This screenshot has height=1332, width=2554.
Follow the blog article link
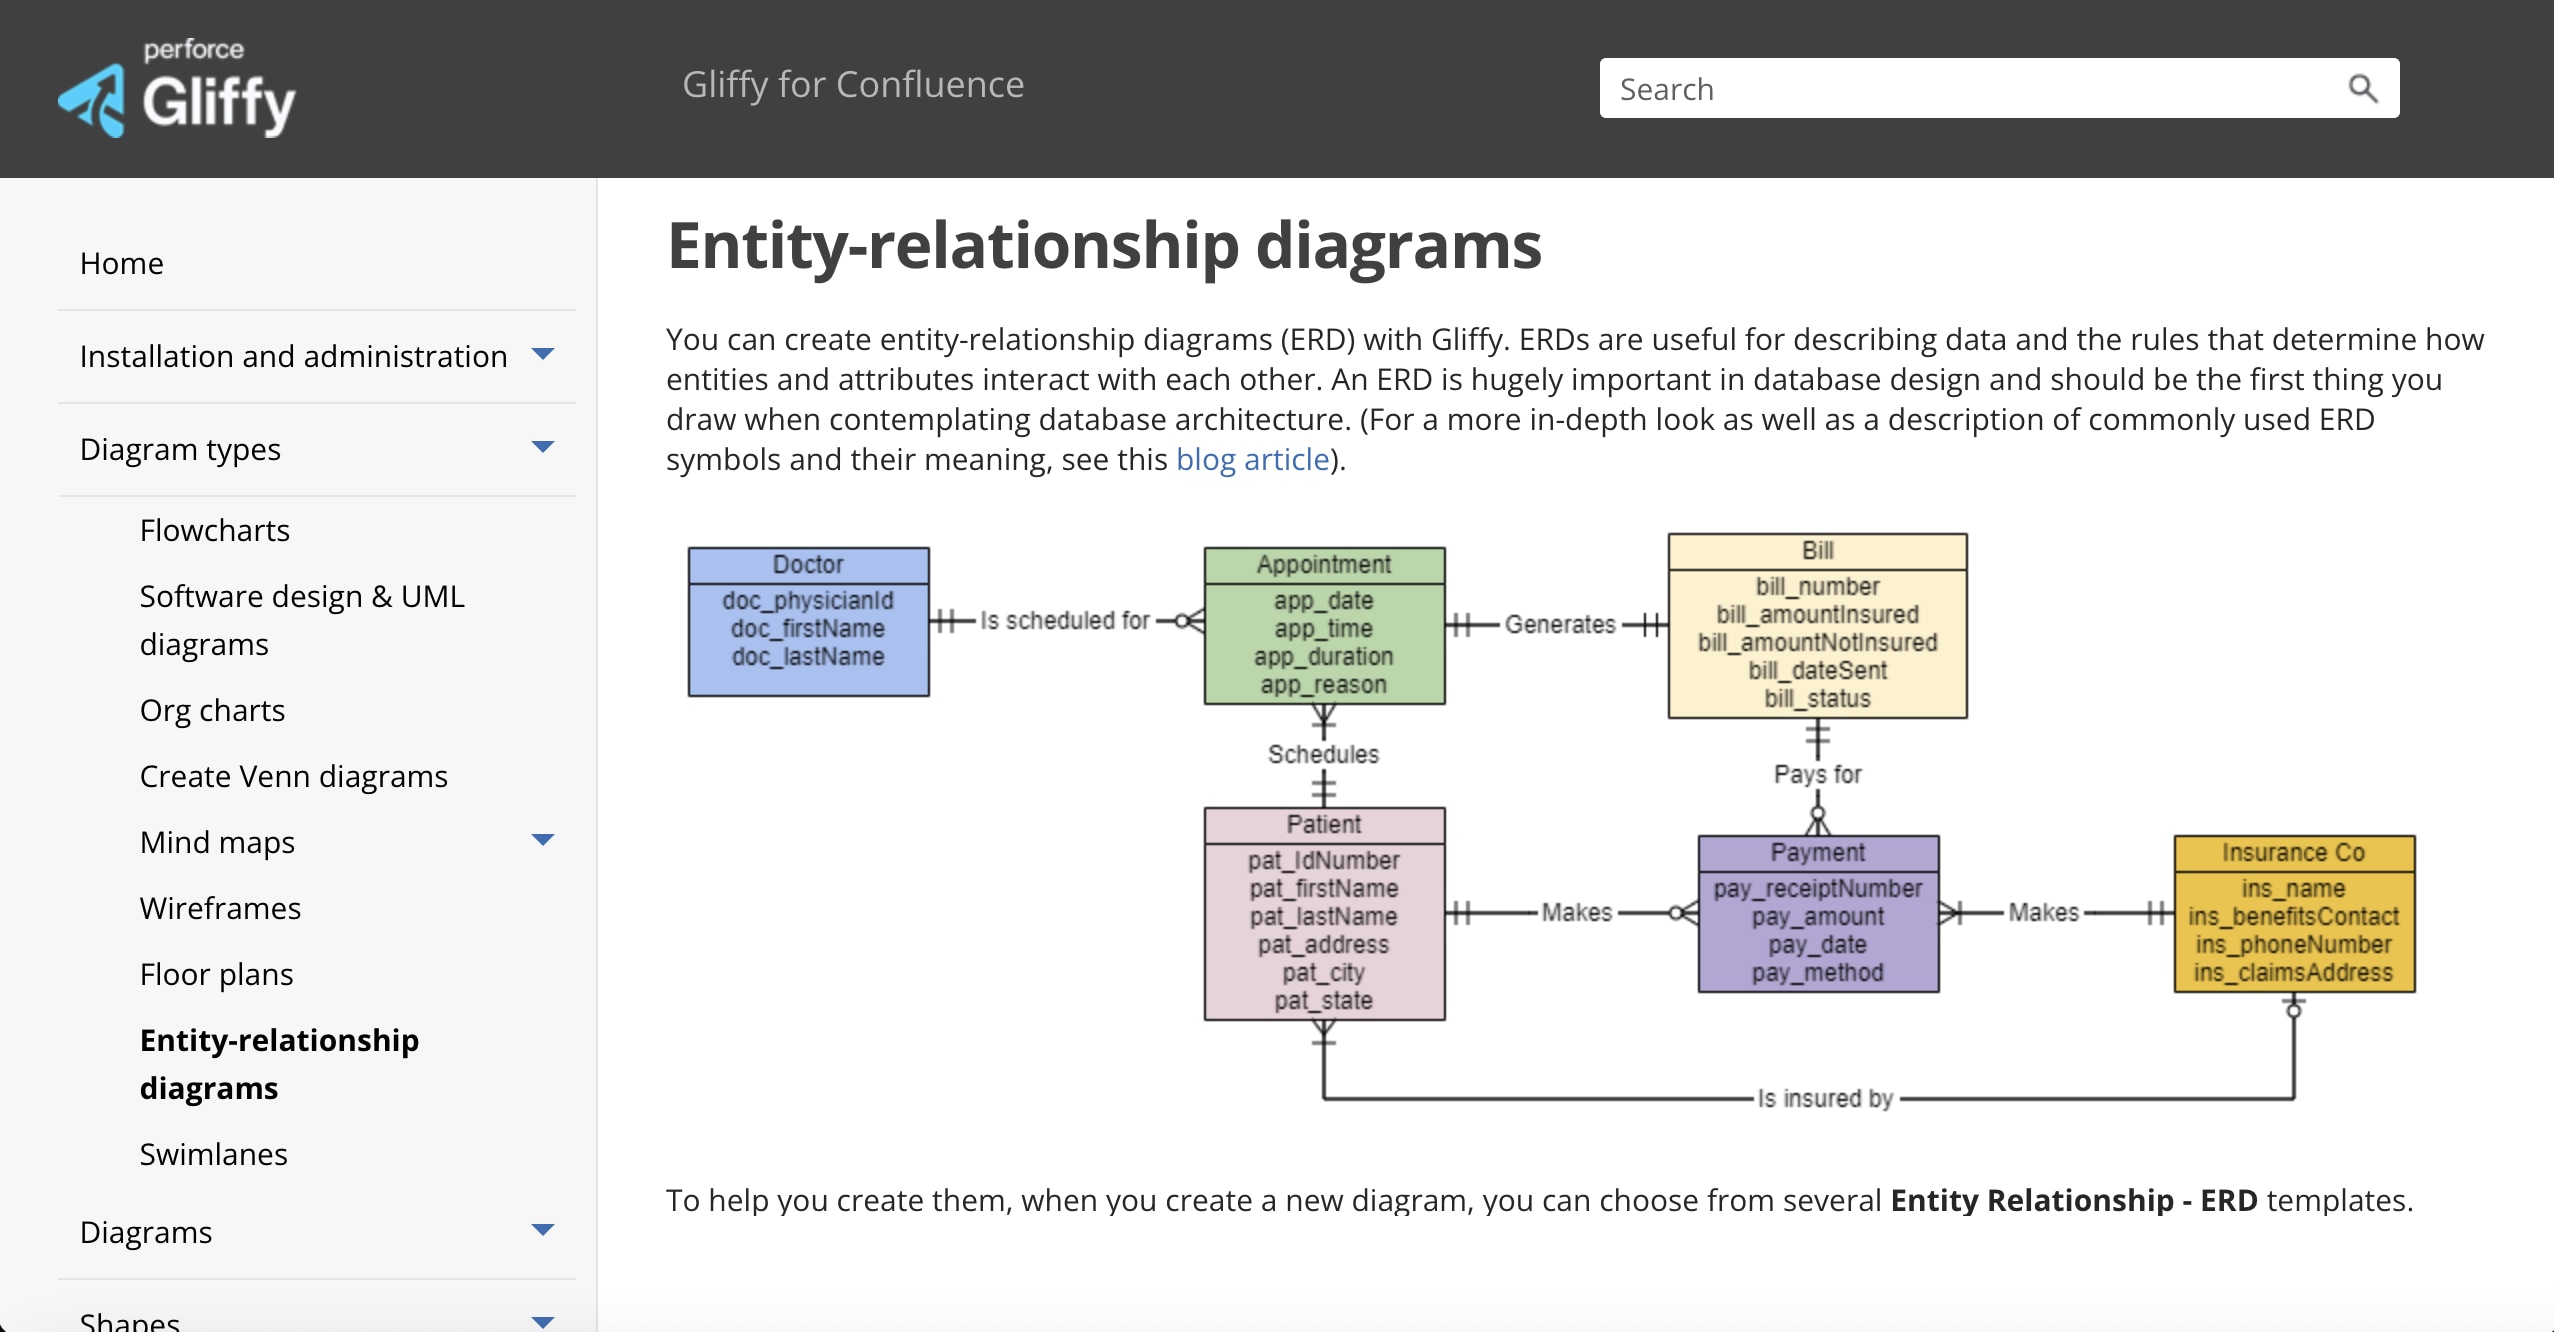pyautogui.click(x=1252, y=459)
